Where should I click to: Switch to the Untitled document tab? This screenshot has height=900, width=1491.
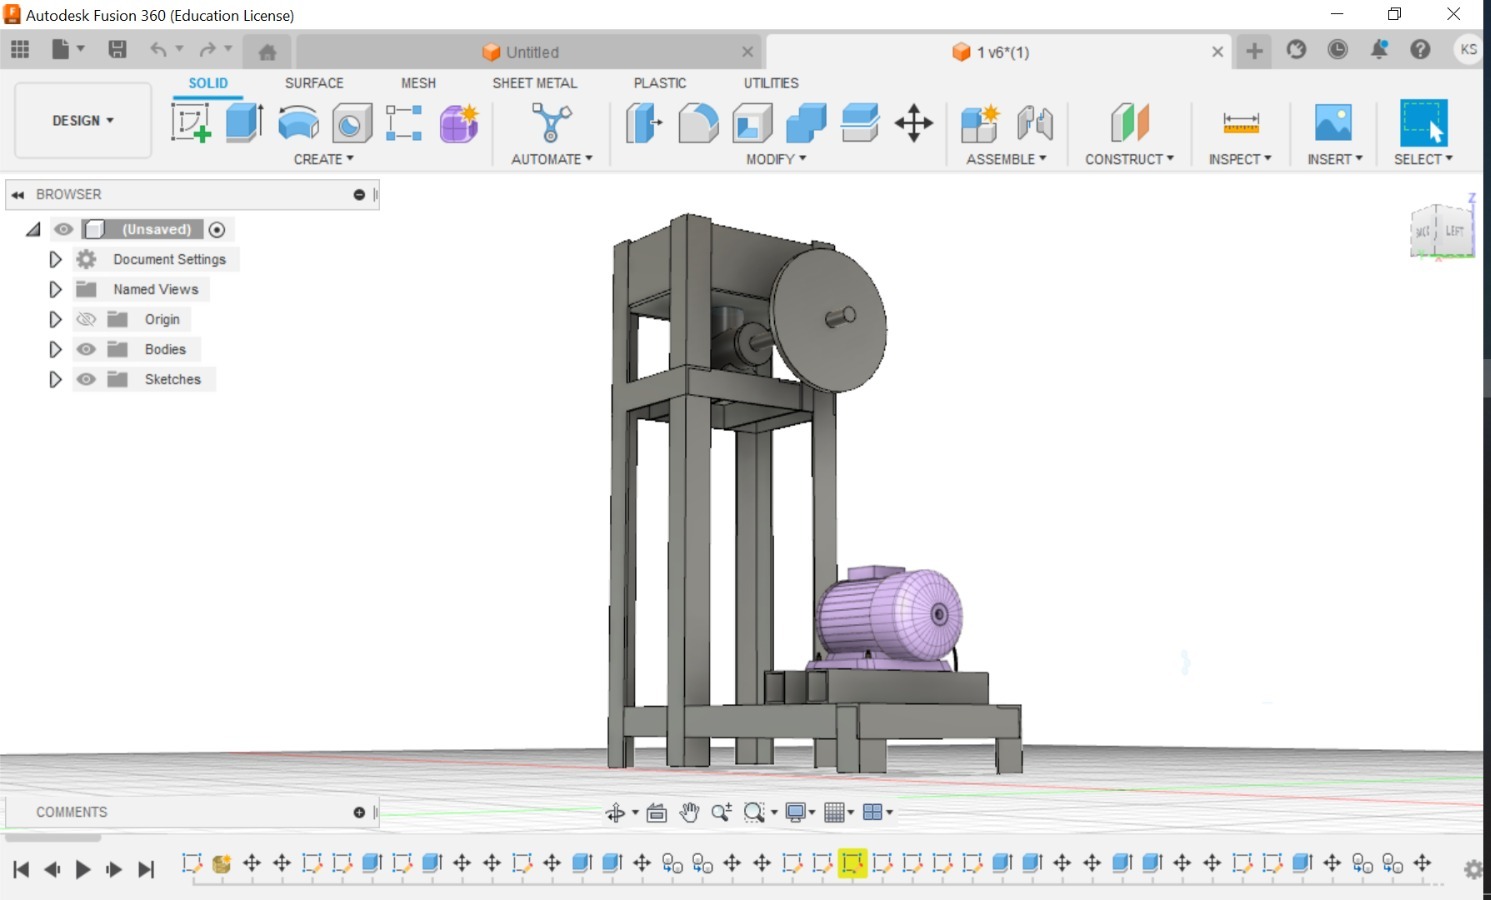tap(528, 52)
